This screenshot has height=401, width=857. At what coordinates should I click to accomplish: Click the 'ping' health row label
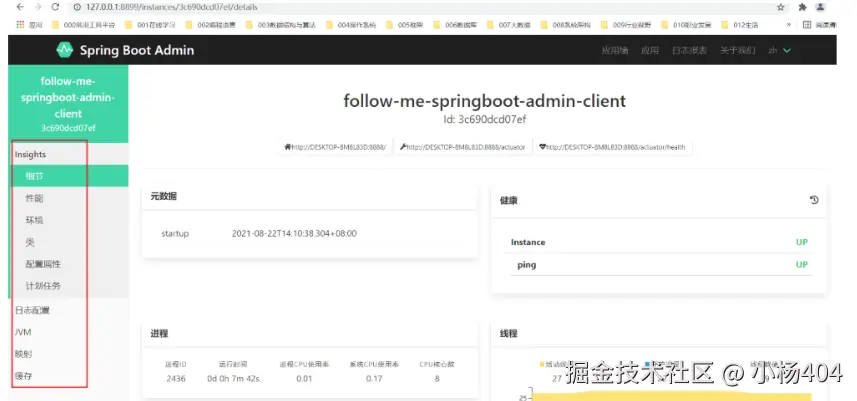[x=526, y=265]
